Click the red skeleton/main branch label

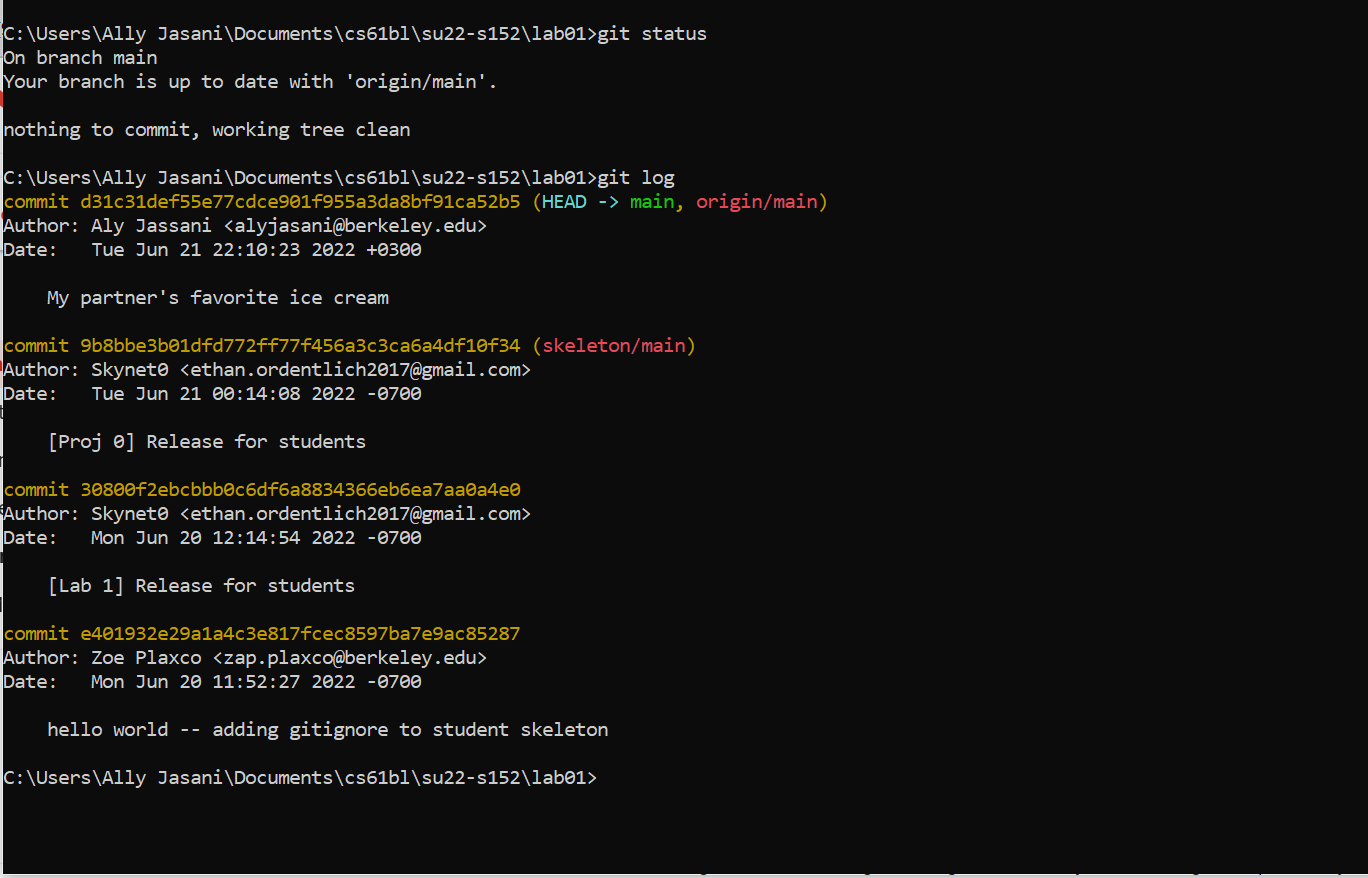pyautogui.click(x=613, y=346)
